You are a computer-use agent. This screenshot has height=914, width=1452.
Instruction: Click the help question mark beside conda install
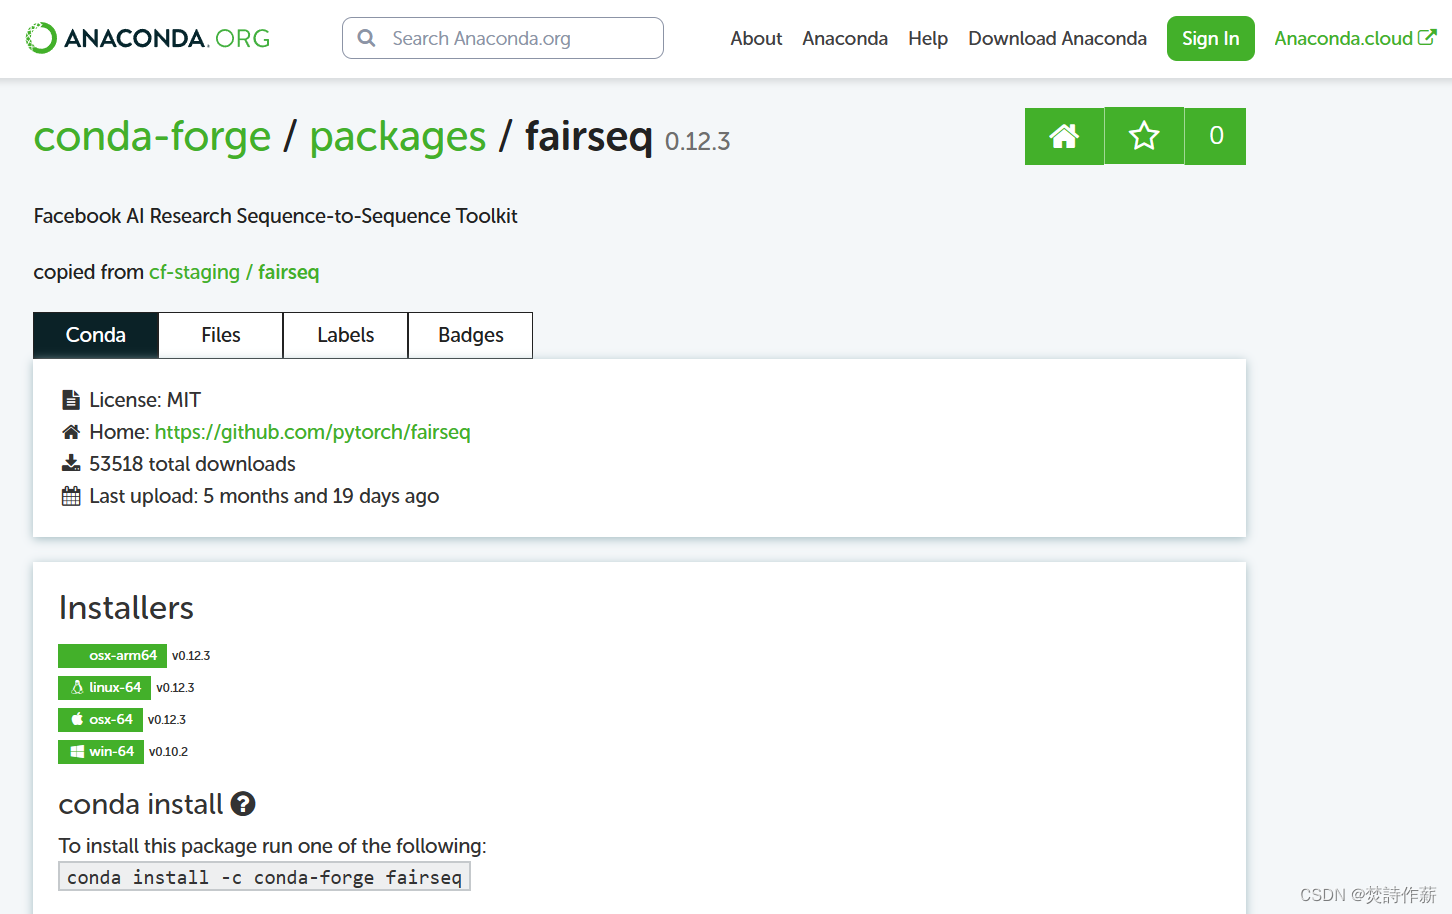pos(242,803)
